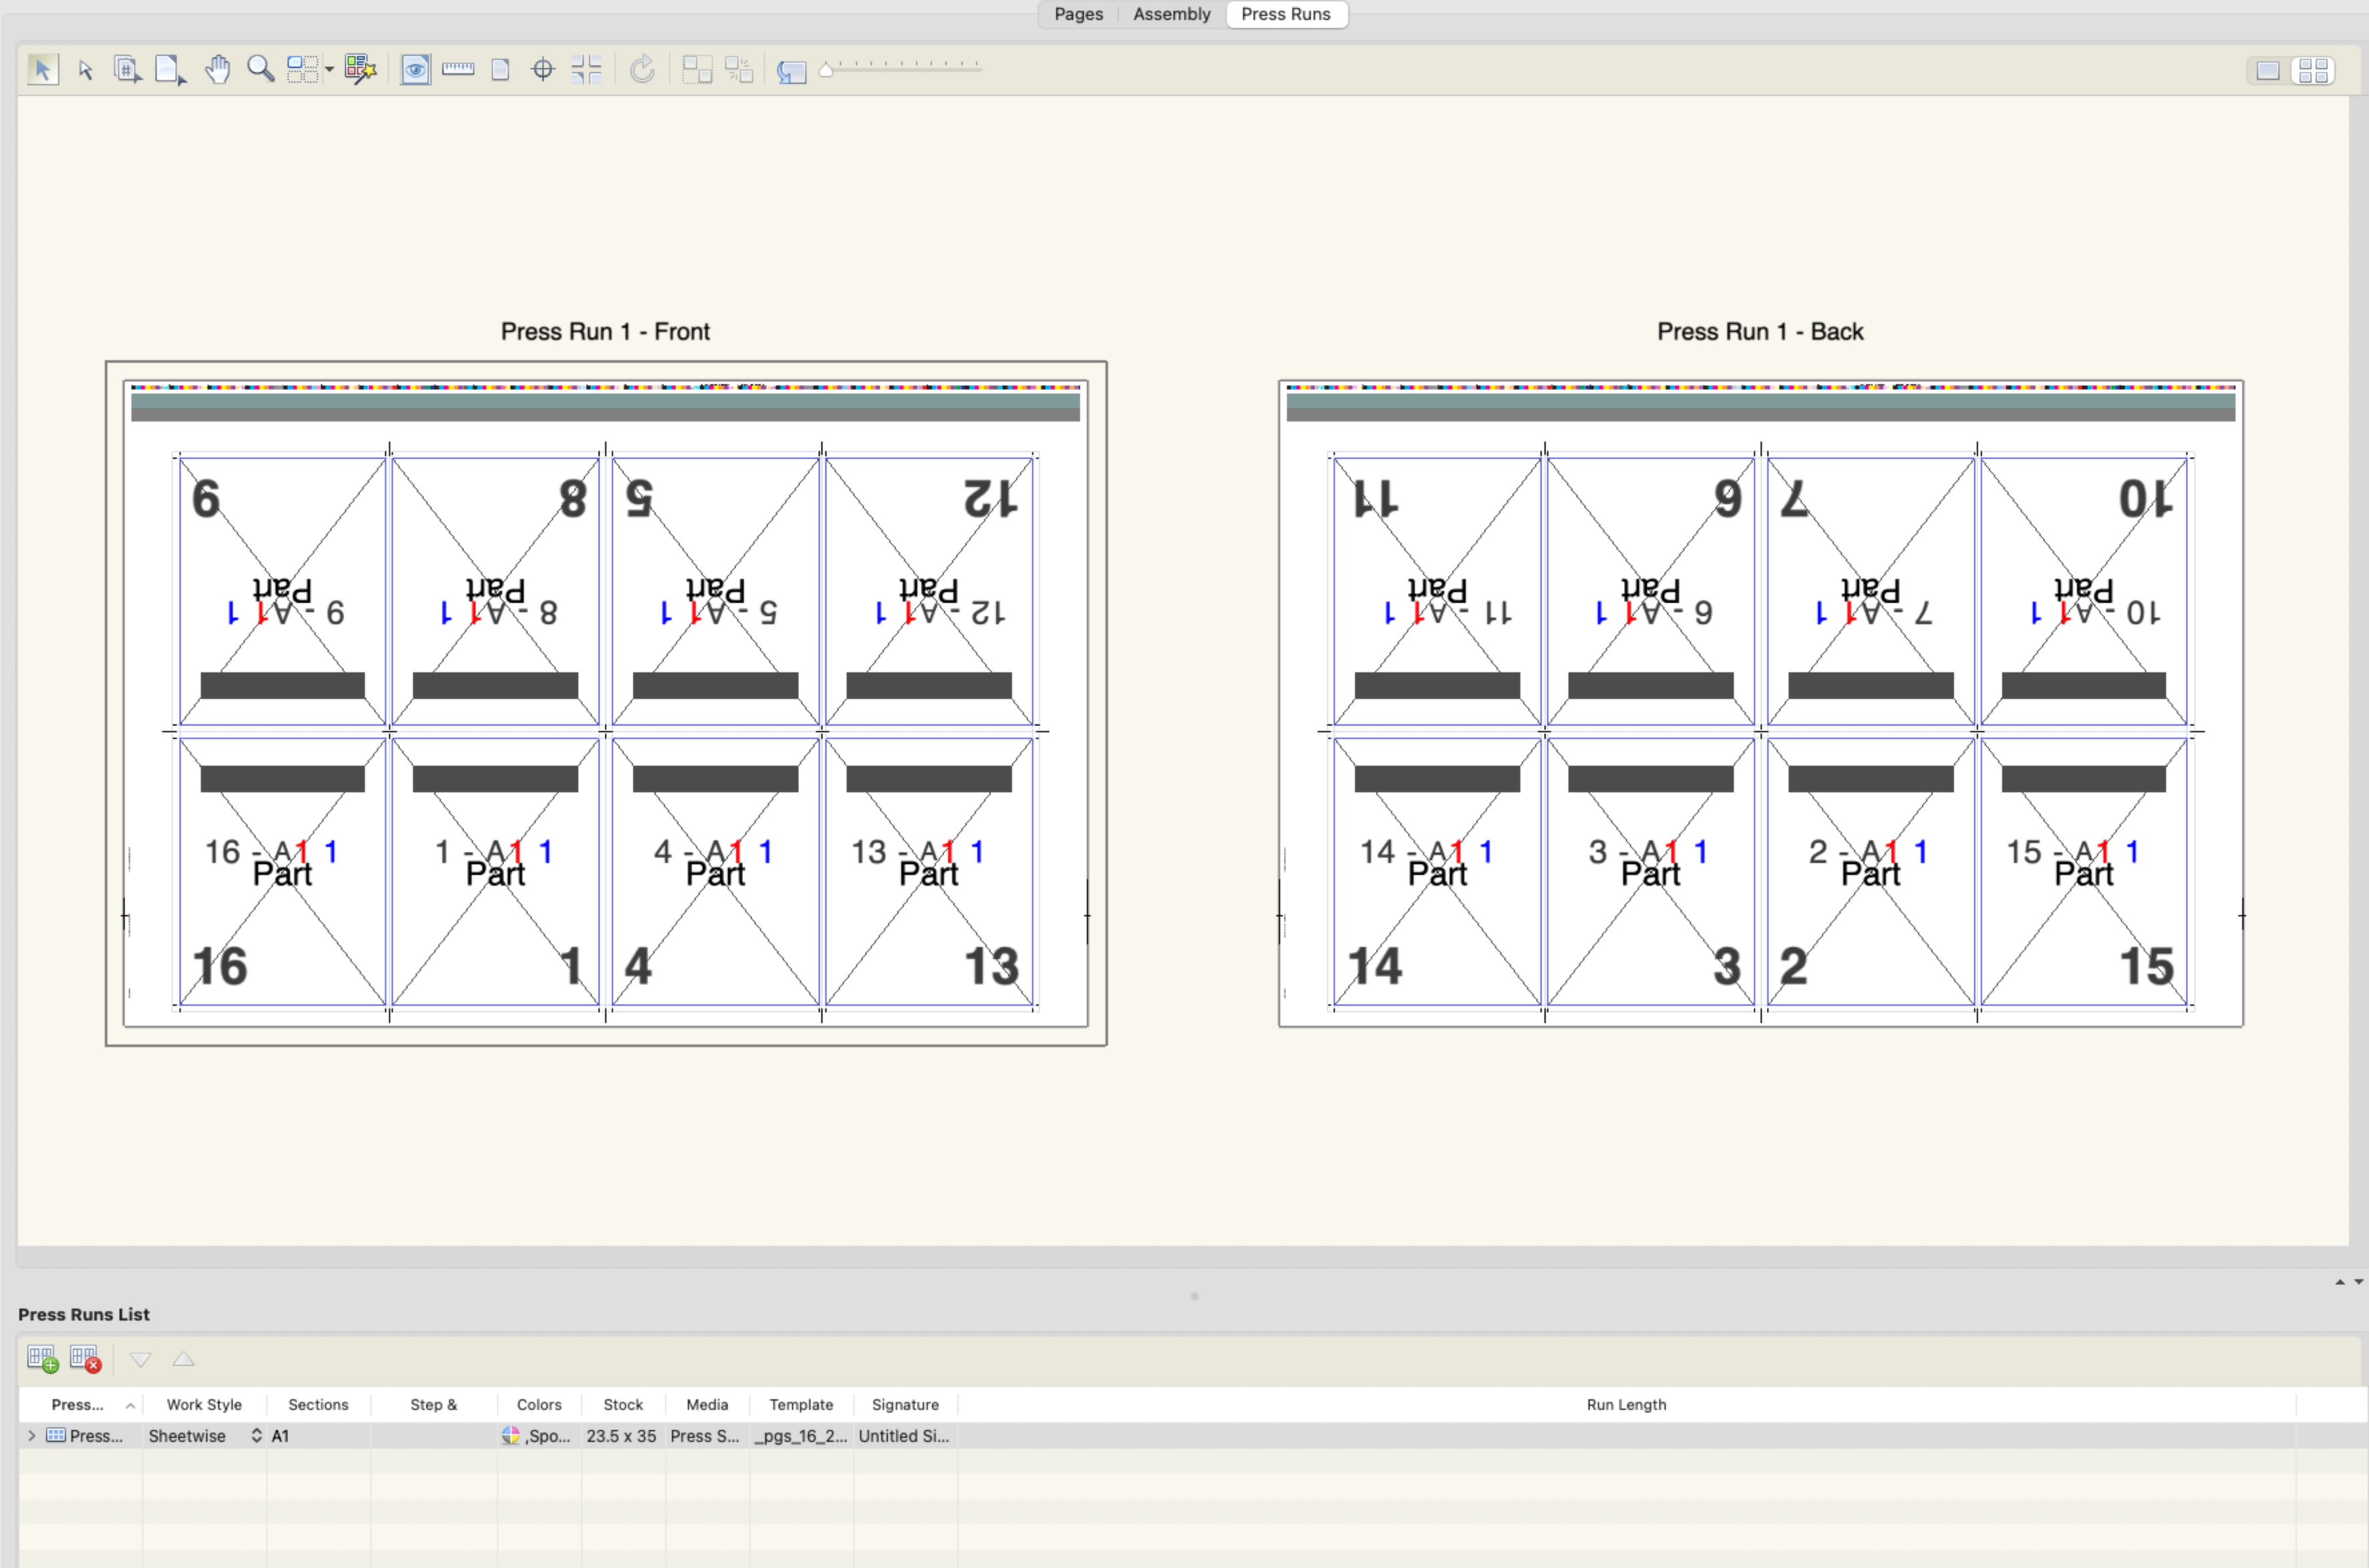This screenshot has width=2369, height=1568.
Task: Click the Press Run 1 - Front title
Action: point(605,331)
